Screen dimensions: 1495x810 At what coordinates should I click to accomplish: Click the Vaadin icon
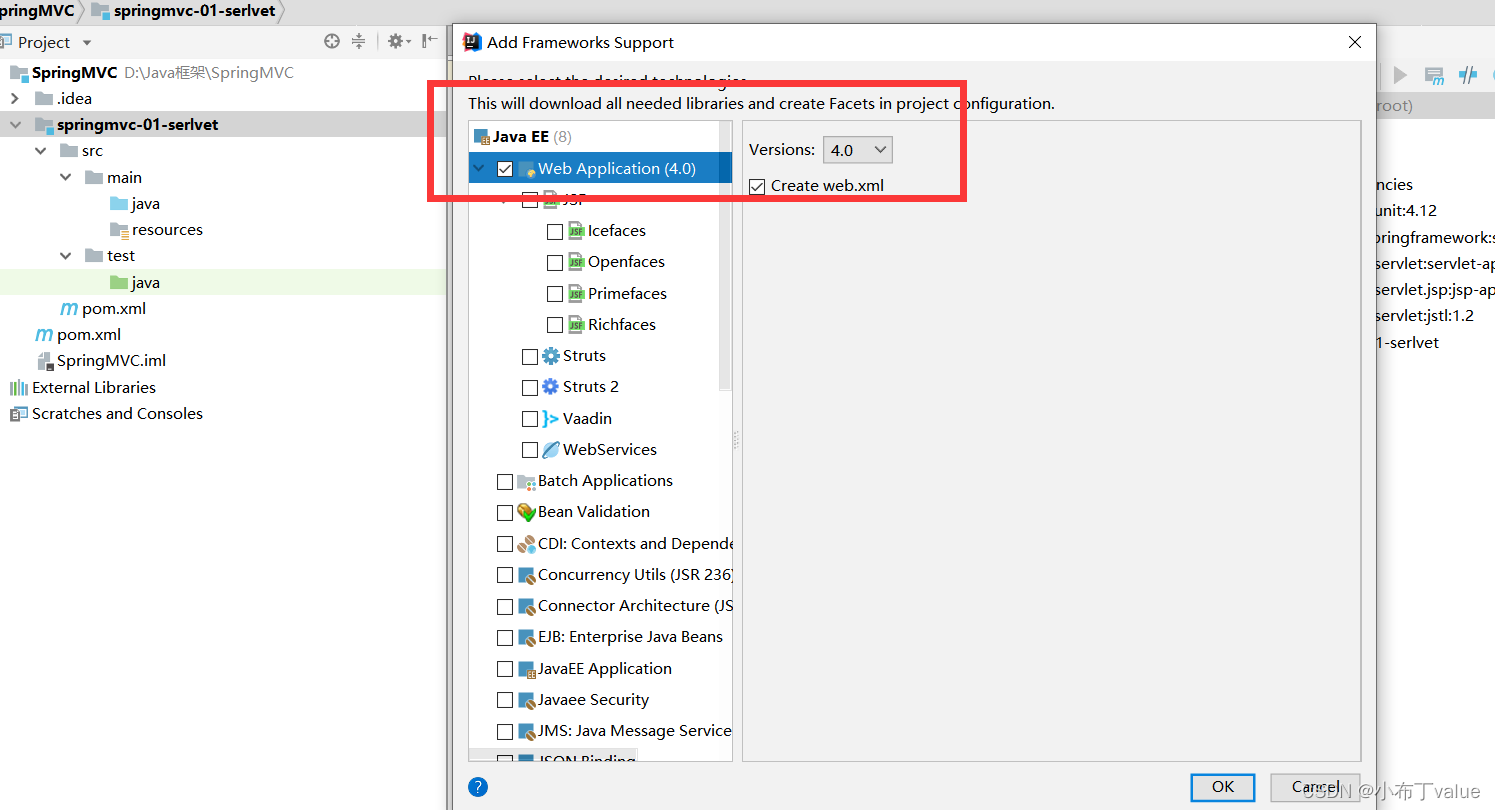point(551,419)
